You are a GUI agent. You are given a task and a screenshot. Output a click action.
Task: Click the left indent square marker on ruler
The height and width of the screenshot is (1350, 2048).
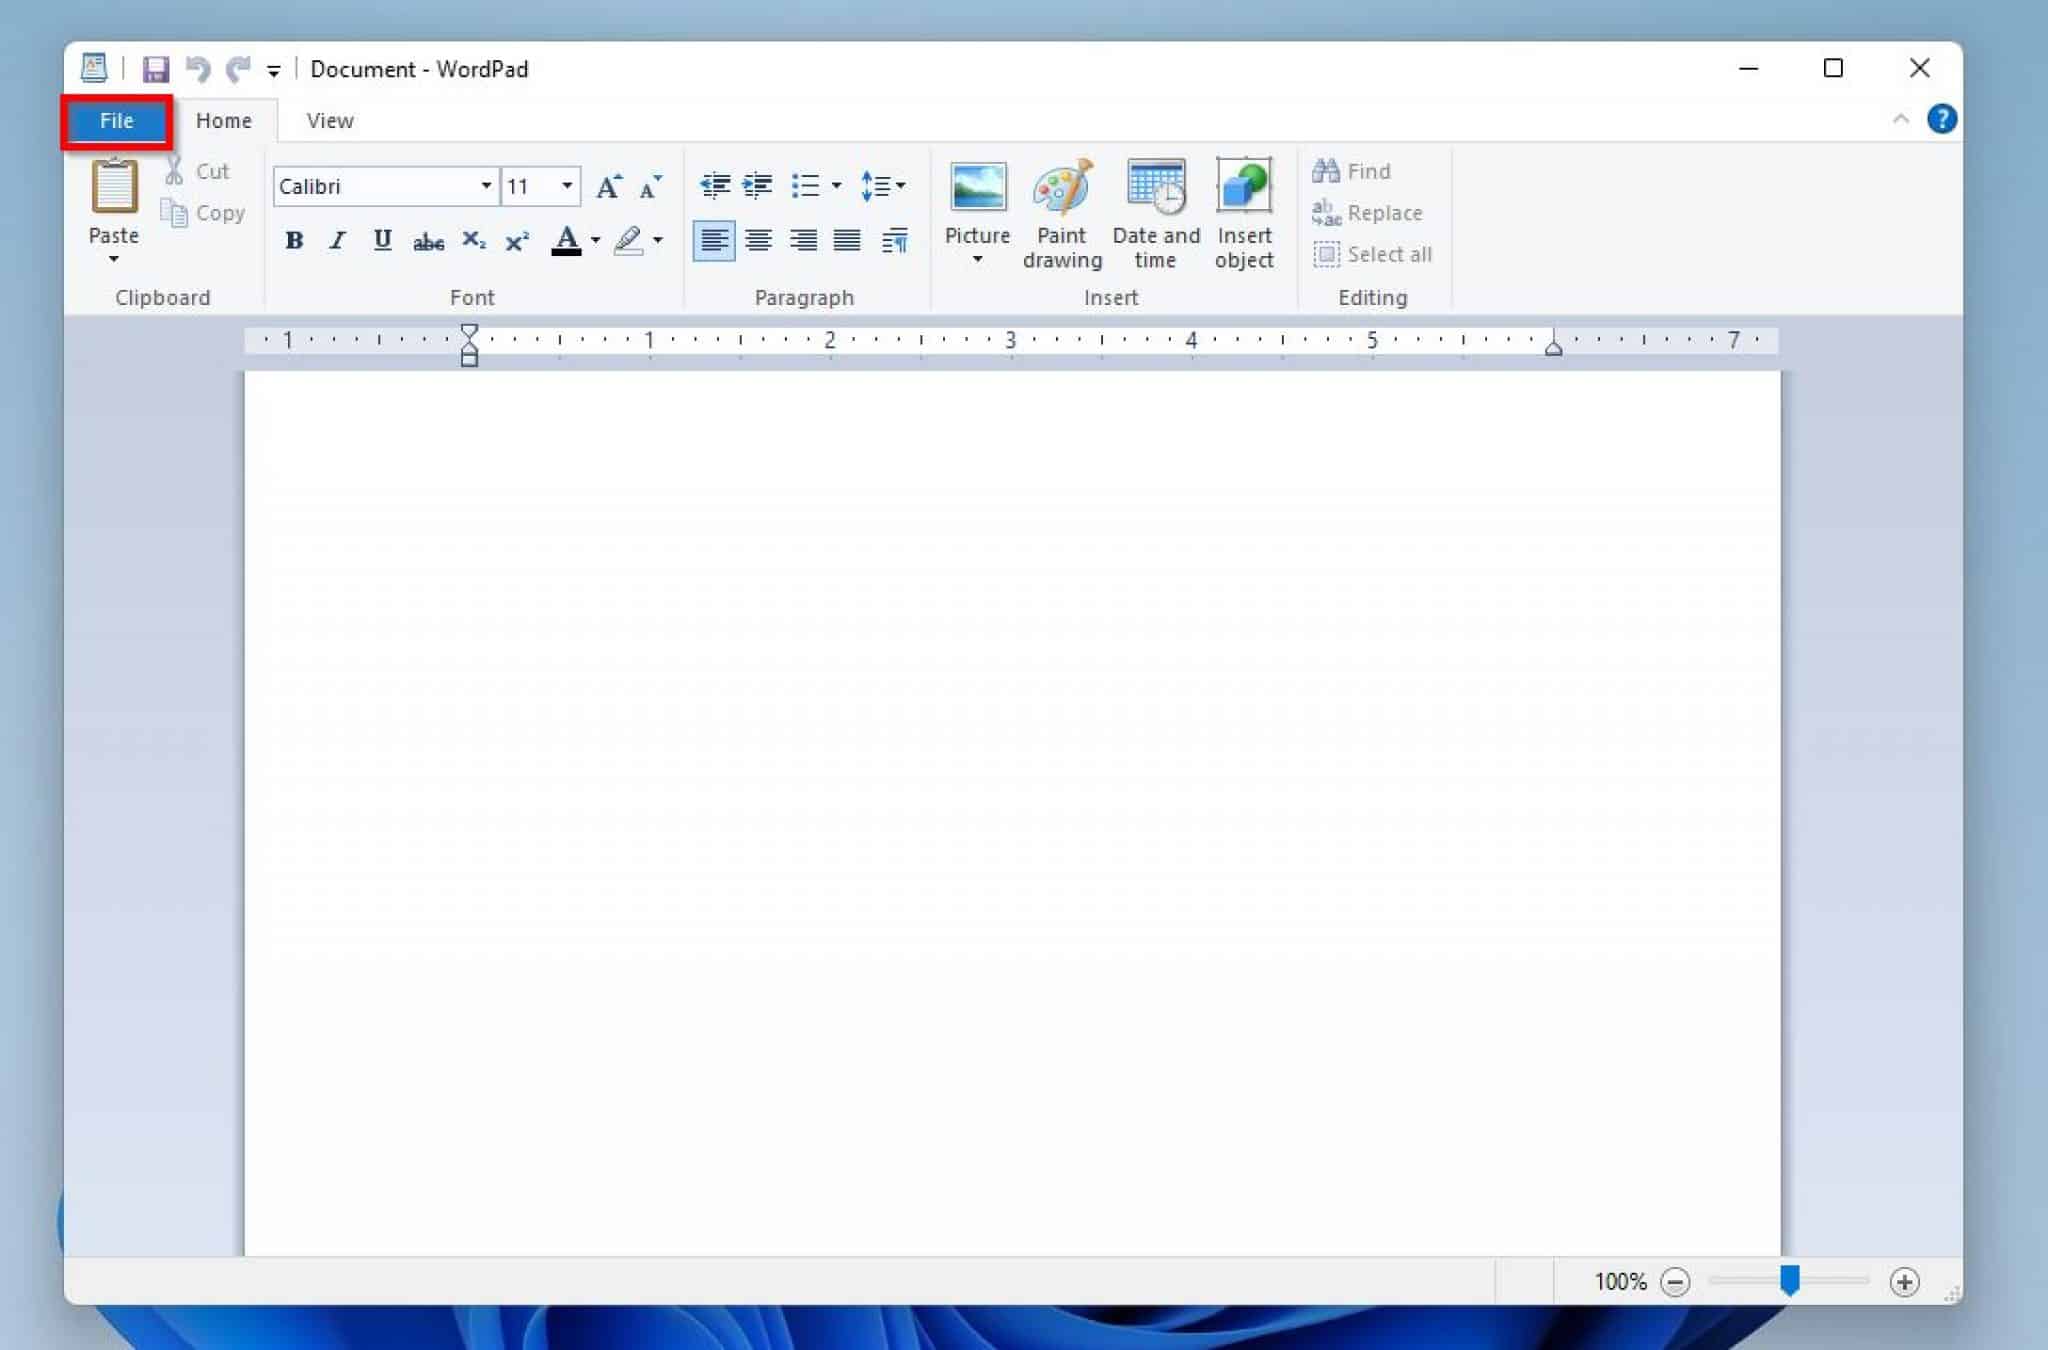point(469,360)
